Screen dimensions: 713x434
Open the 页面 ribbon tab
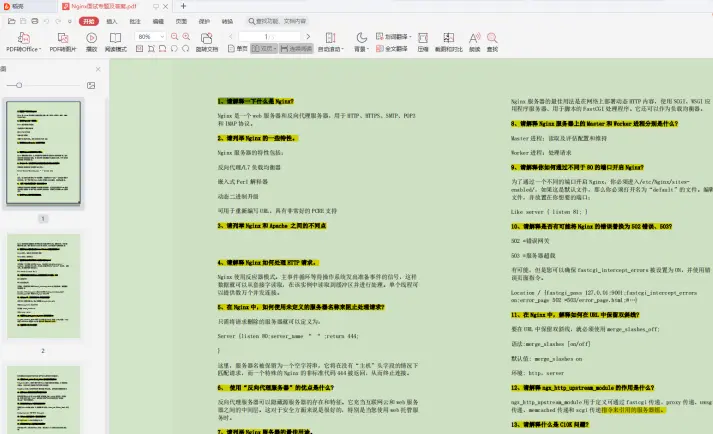pos(181,21)
